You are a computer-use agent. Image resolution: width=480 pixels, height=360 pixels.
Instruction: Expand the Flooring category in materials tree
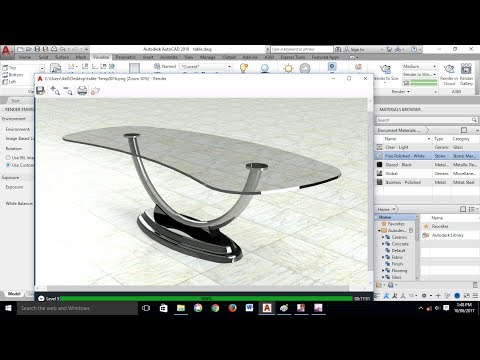pos(383,271)
